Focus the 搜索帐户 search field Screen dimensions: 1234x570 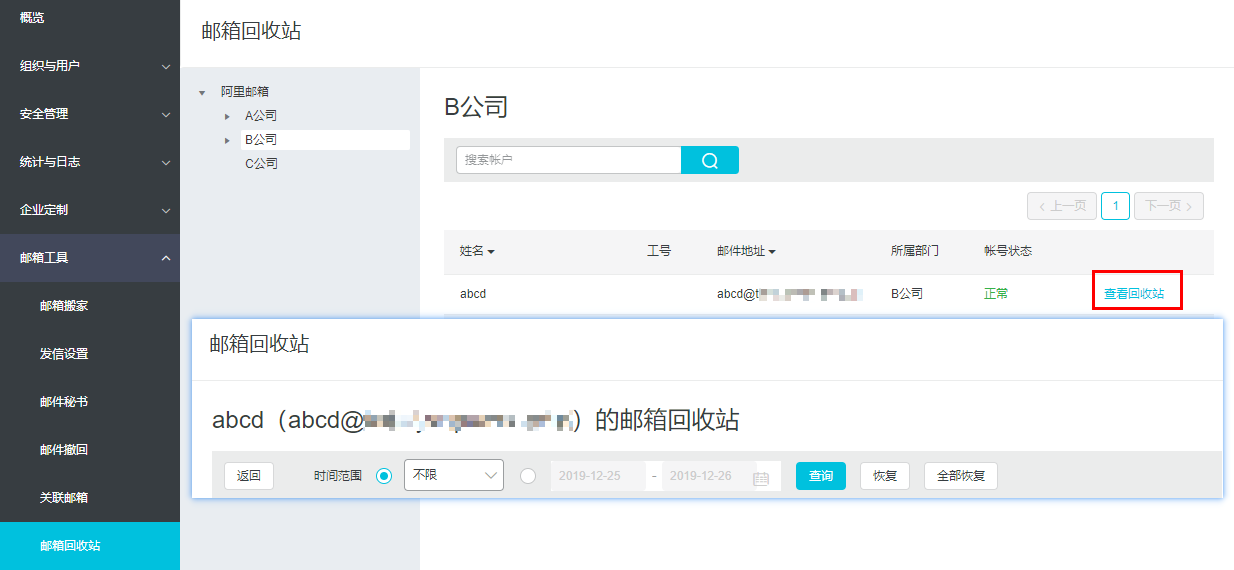coord(568,160)
